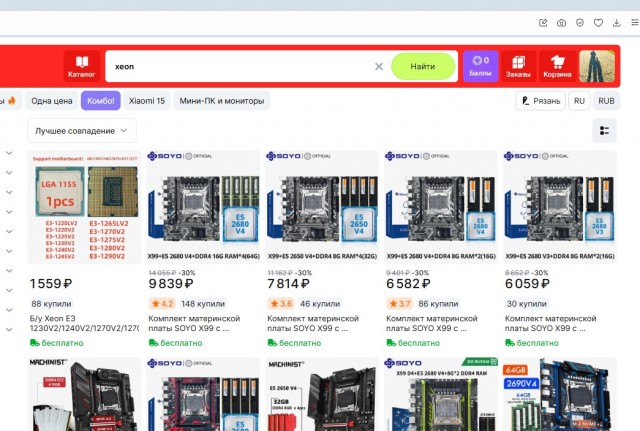Expand the fifth sidebar filter chevron
640x431 pixels.
9,231
